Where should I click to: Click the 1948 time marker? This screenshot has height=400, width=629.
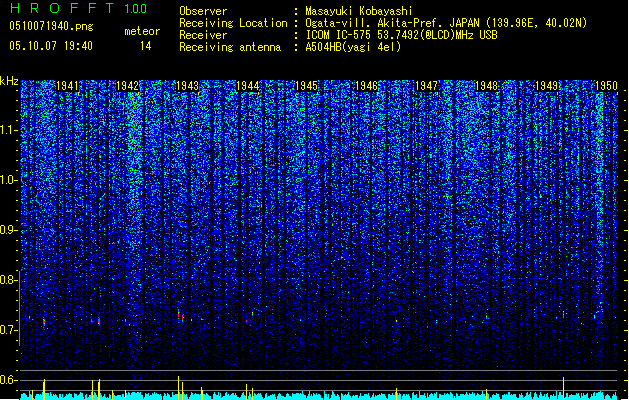[487, 86]
